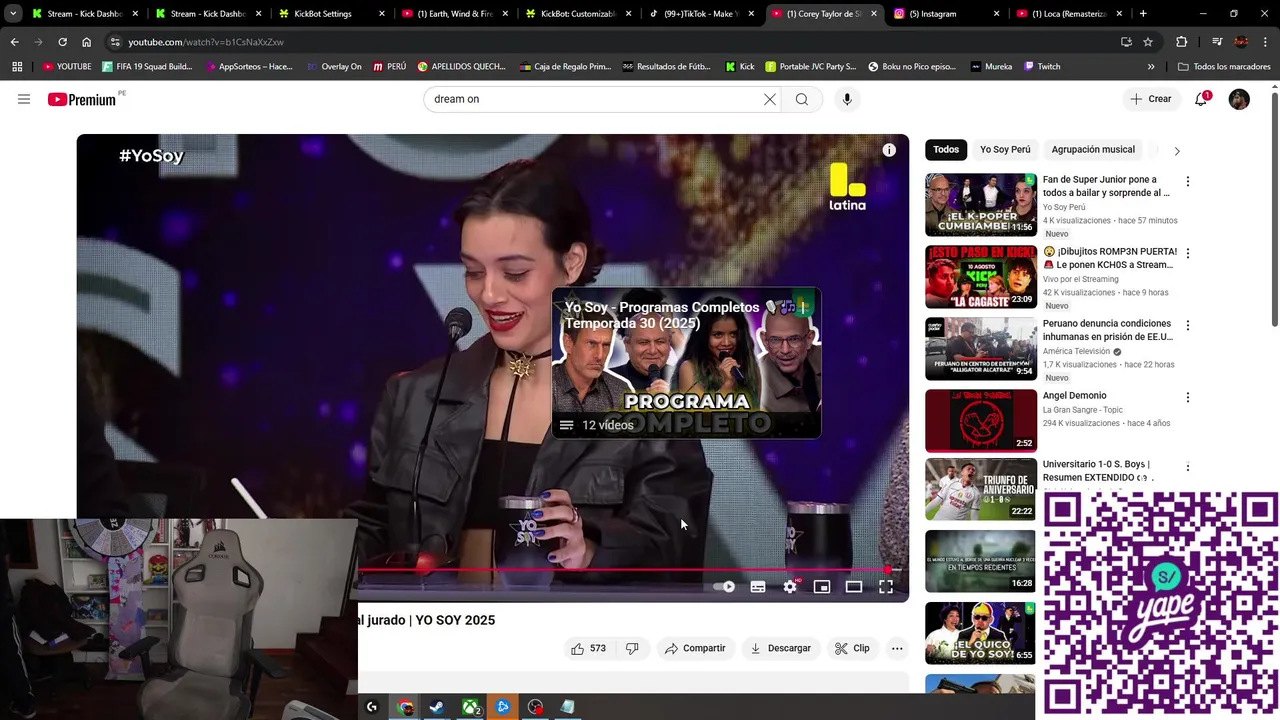Close the Instagram browser tab
Screen dimensions: 1280x720
997,14
